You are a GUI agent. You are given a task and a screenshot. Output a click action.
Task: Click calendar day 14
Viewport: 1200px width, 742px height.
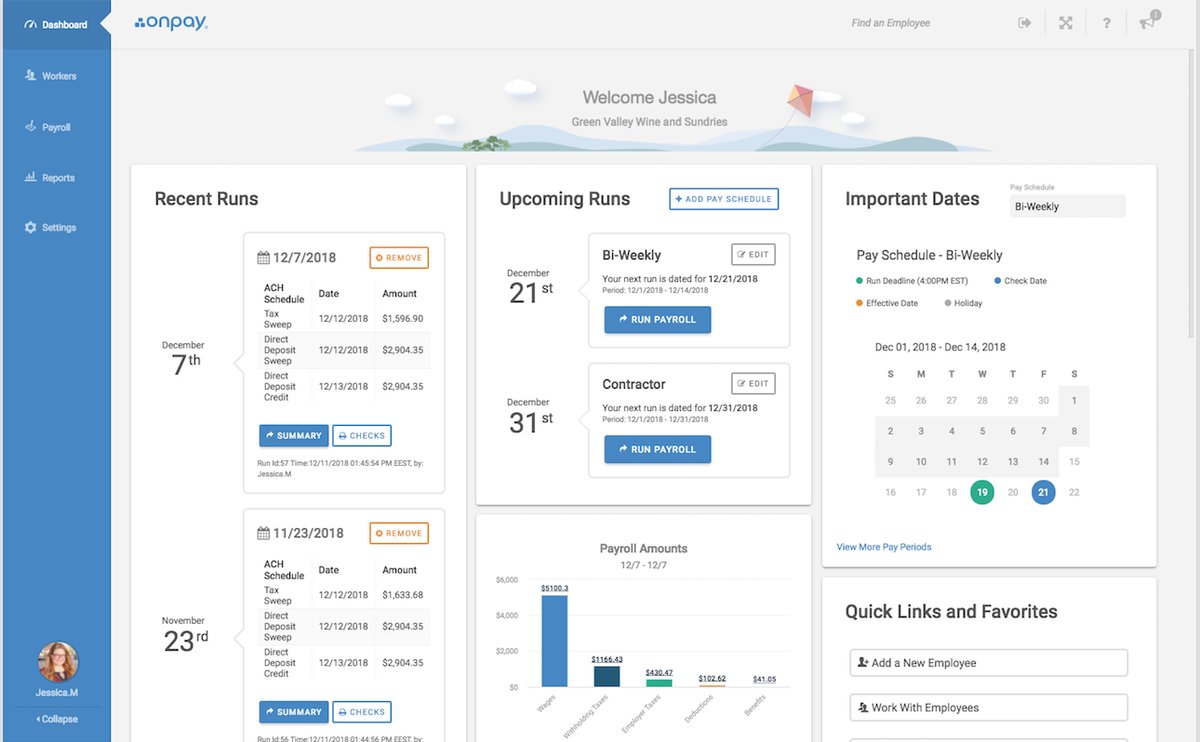(1043, 462)
